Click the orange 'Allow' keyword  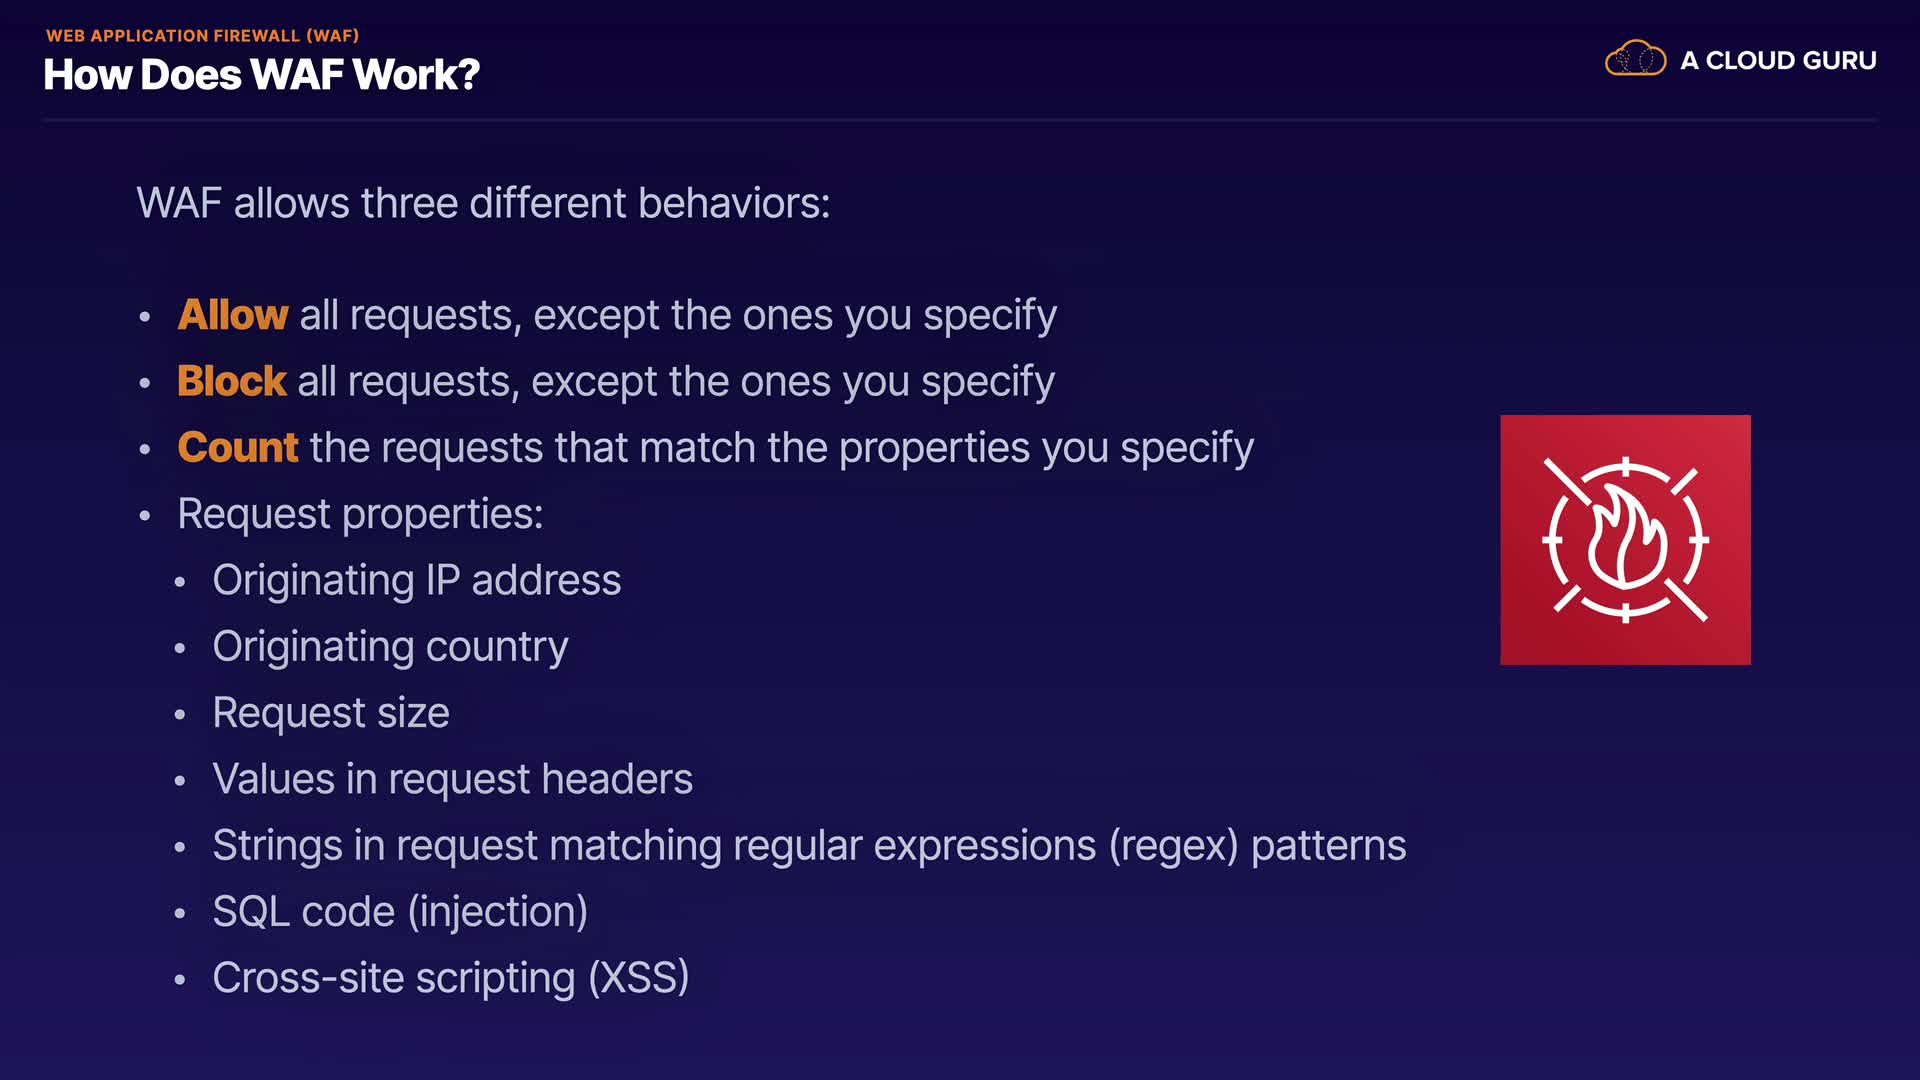click(233, 315)
